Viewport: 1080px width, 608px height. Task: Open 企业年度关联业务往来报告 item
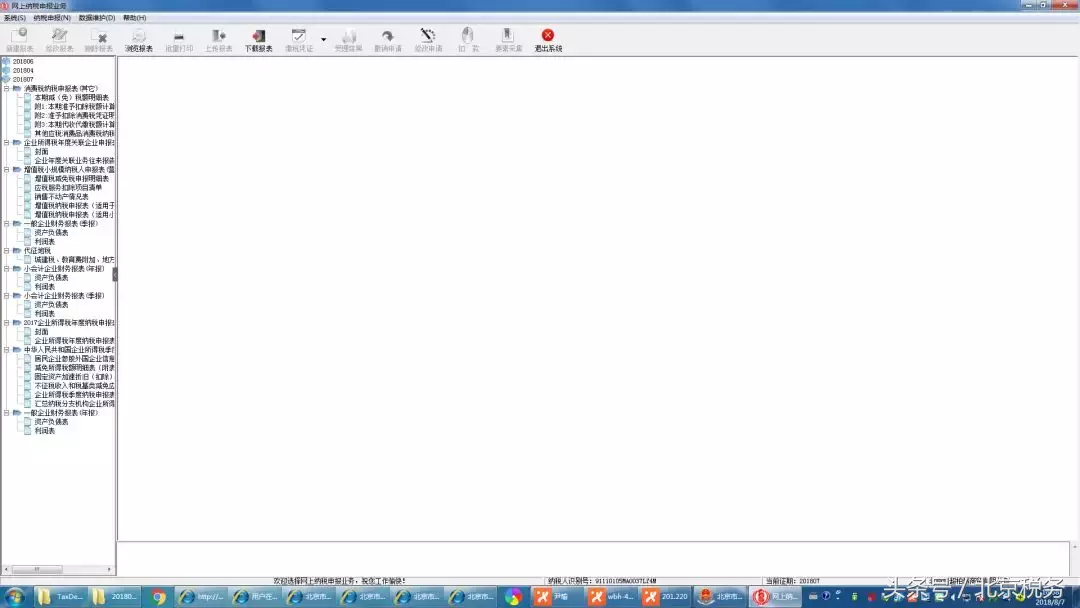pos(74,160)
